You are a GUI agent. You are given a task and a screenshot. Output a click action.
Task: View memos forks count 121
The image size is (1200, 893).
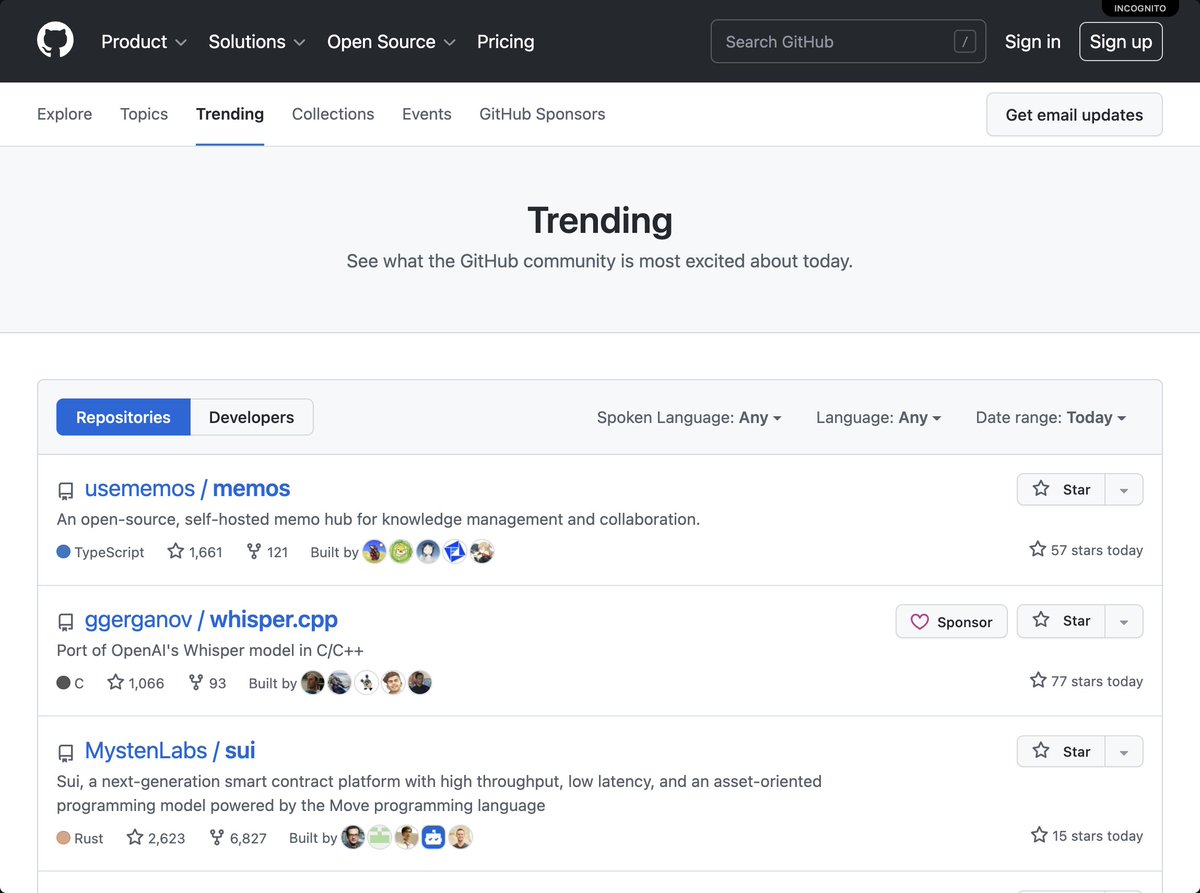point(267,552)
